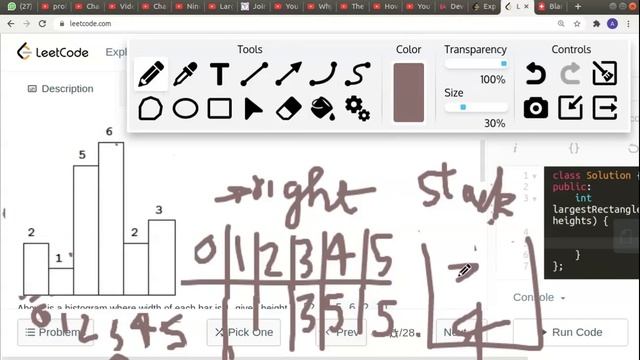Image resolution: width=640 pixels, height=360 pixels.
Task: Open the Chrome three-dot menu
Action: point(629,24)
